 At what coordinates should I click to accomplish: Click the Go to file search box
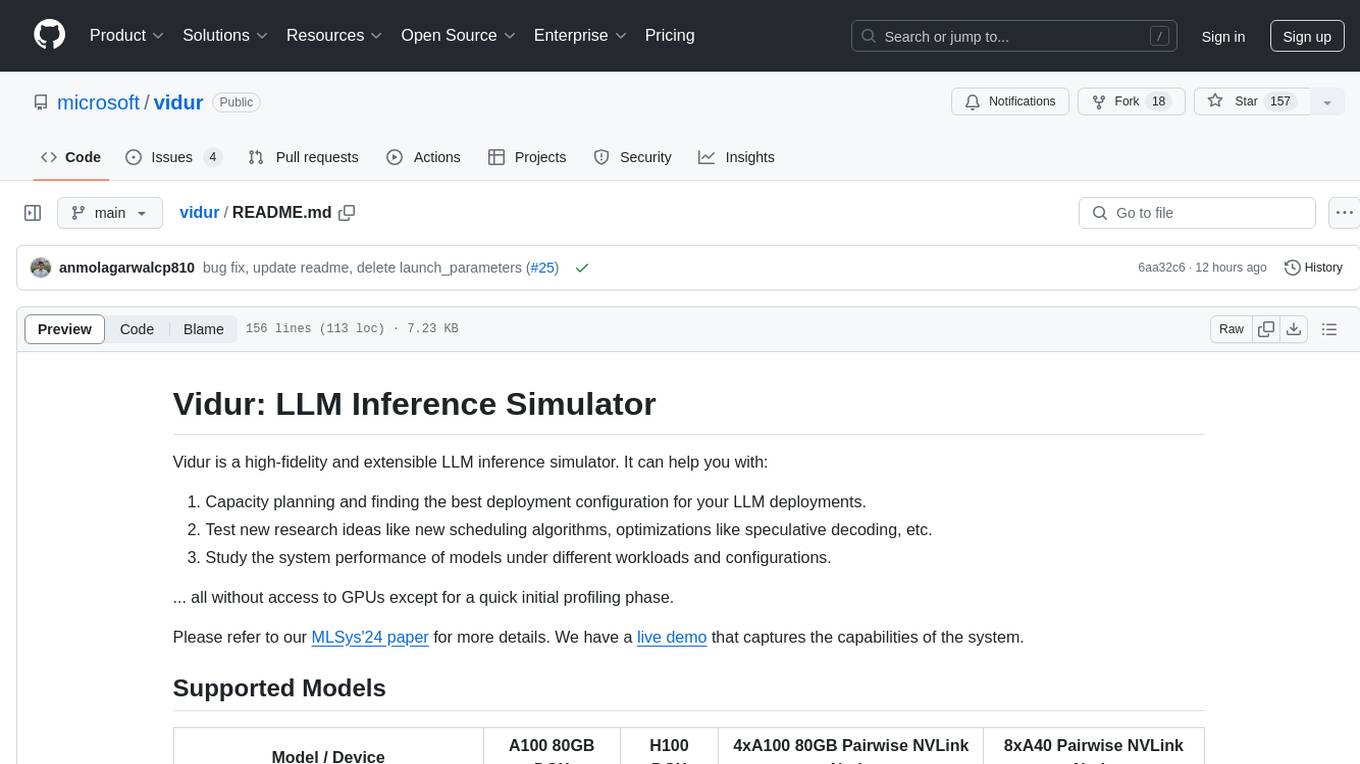(x=1197, y=213)
